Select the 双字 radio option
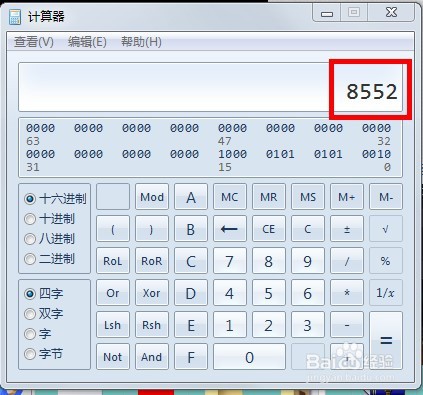The width and height of the screenshot is (423, 395). 44,314
